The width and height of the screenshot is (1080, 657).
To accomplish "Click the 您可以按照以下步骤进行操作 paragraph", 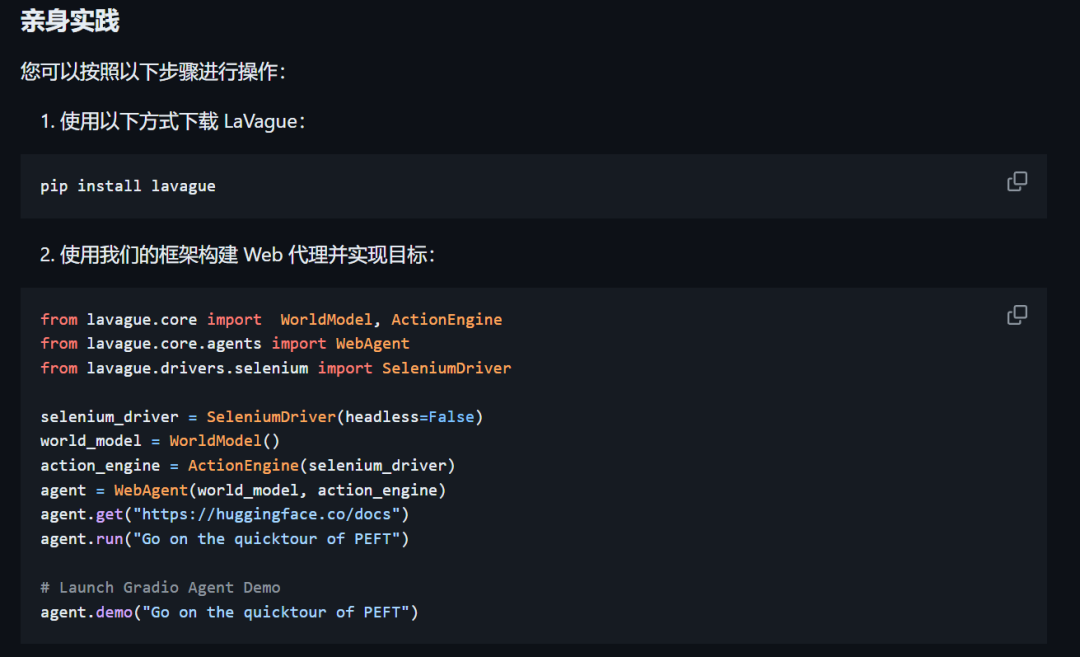I will (x=152, y=72).
